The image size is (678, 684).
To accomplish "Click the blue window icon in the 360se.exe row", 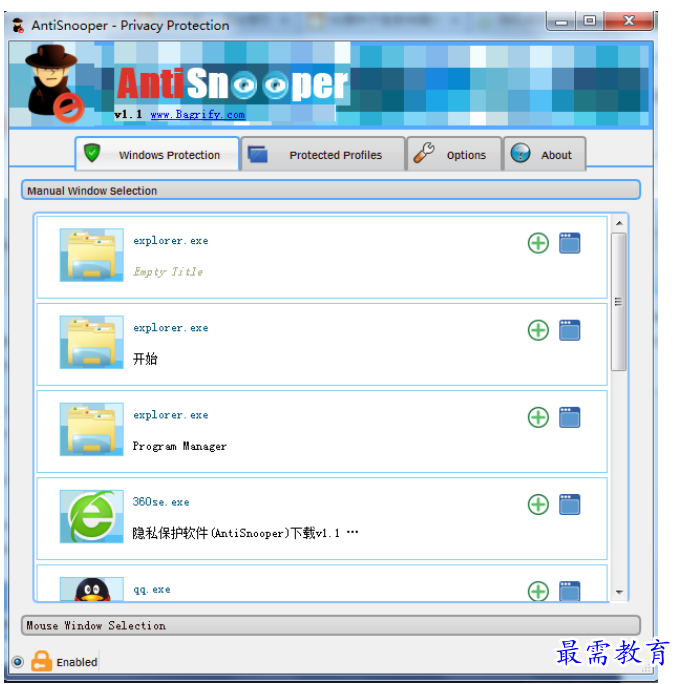I will (569, 505).
